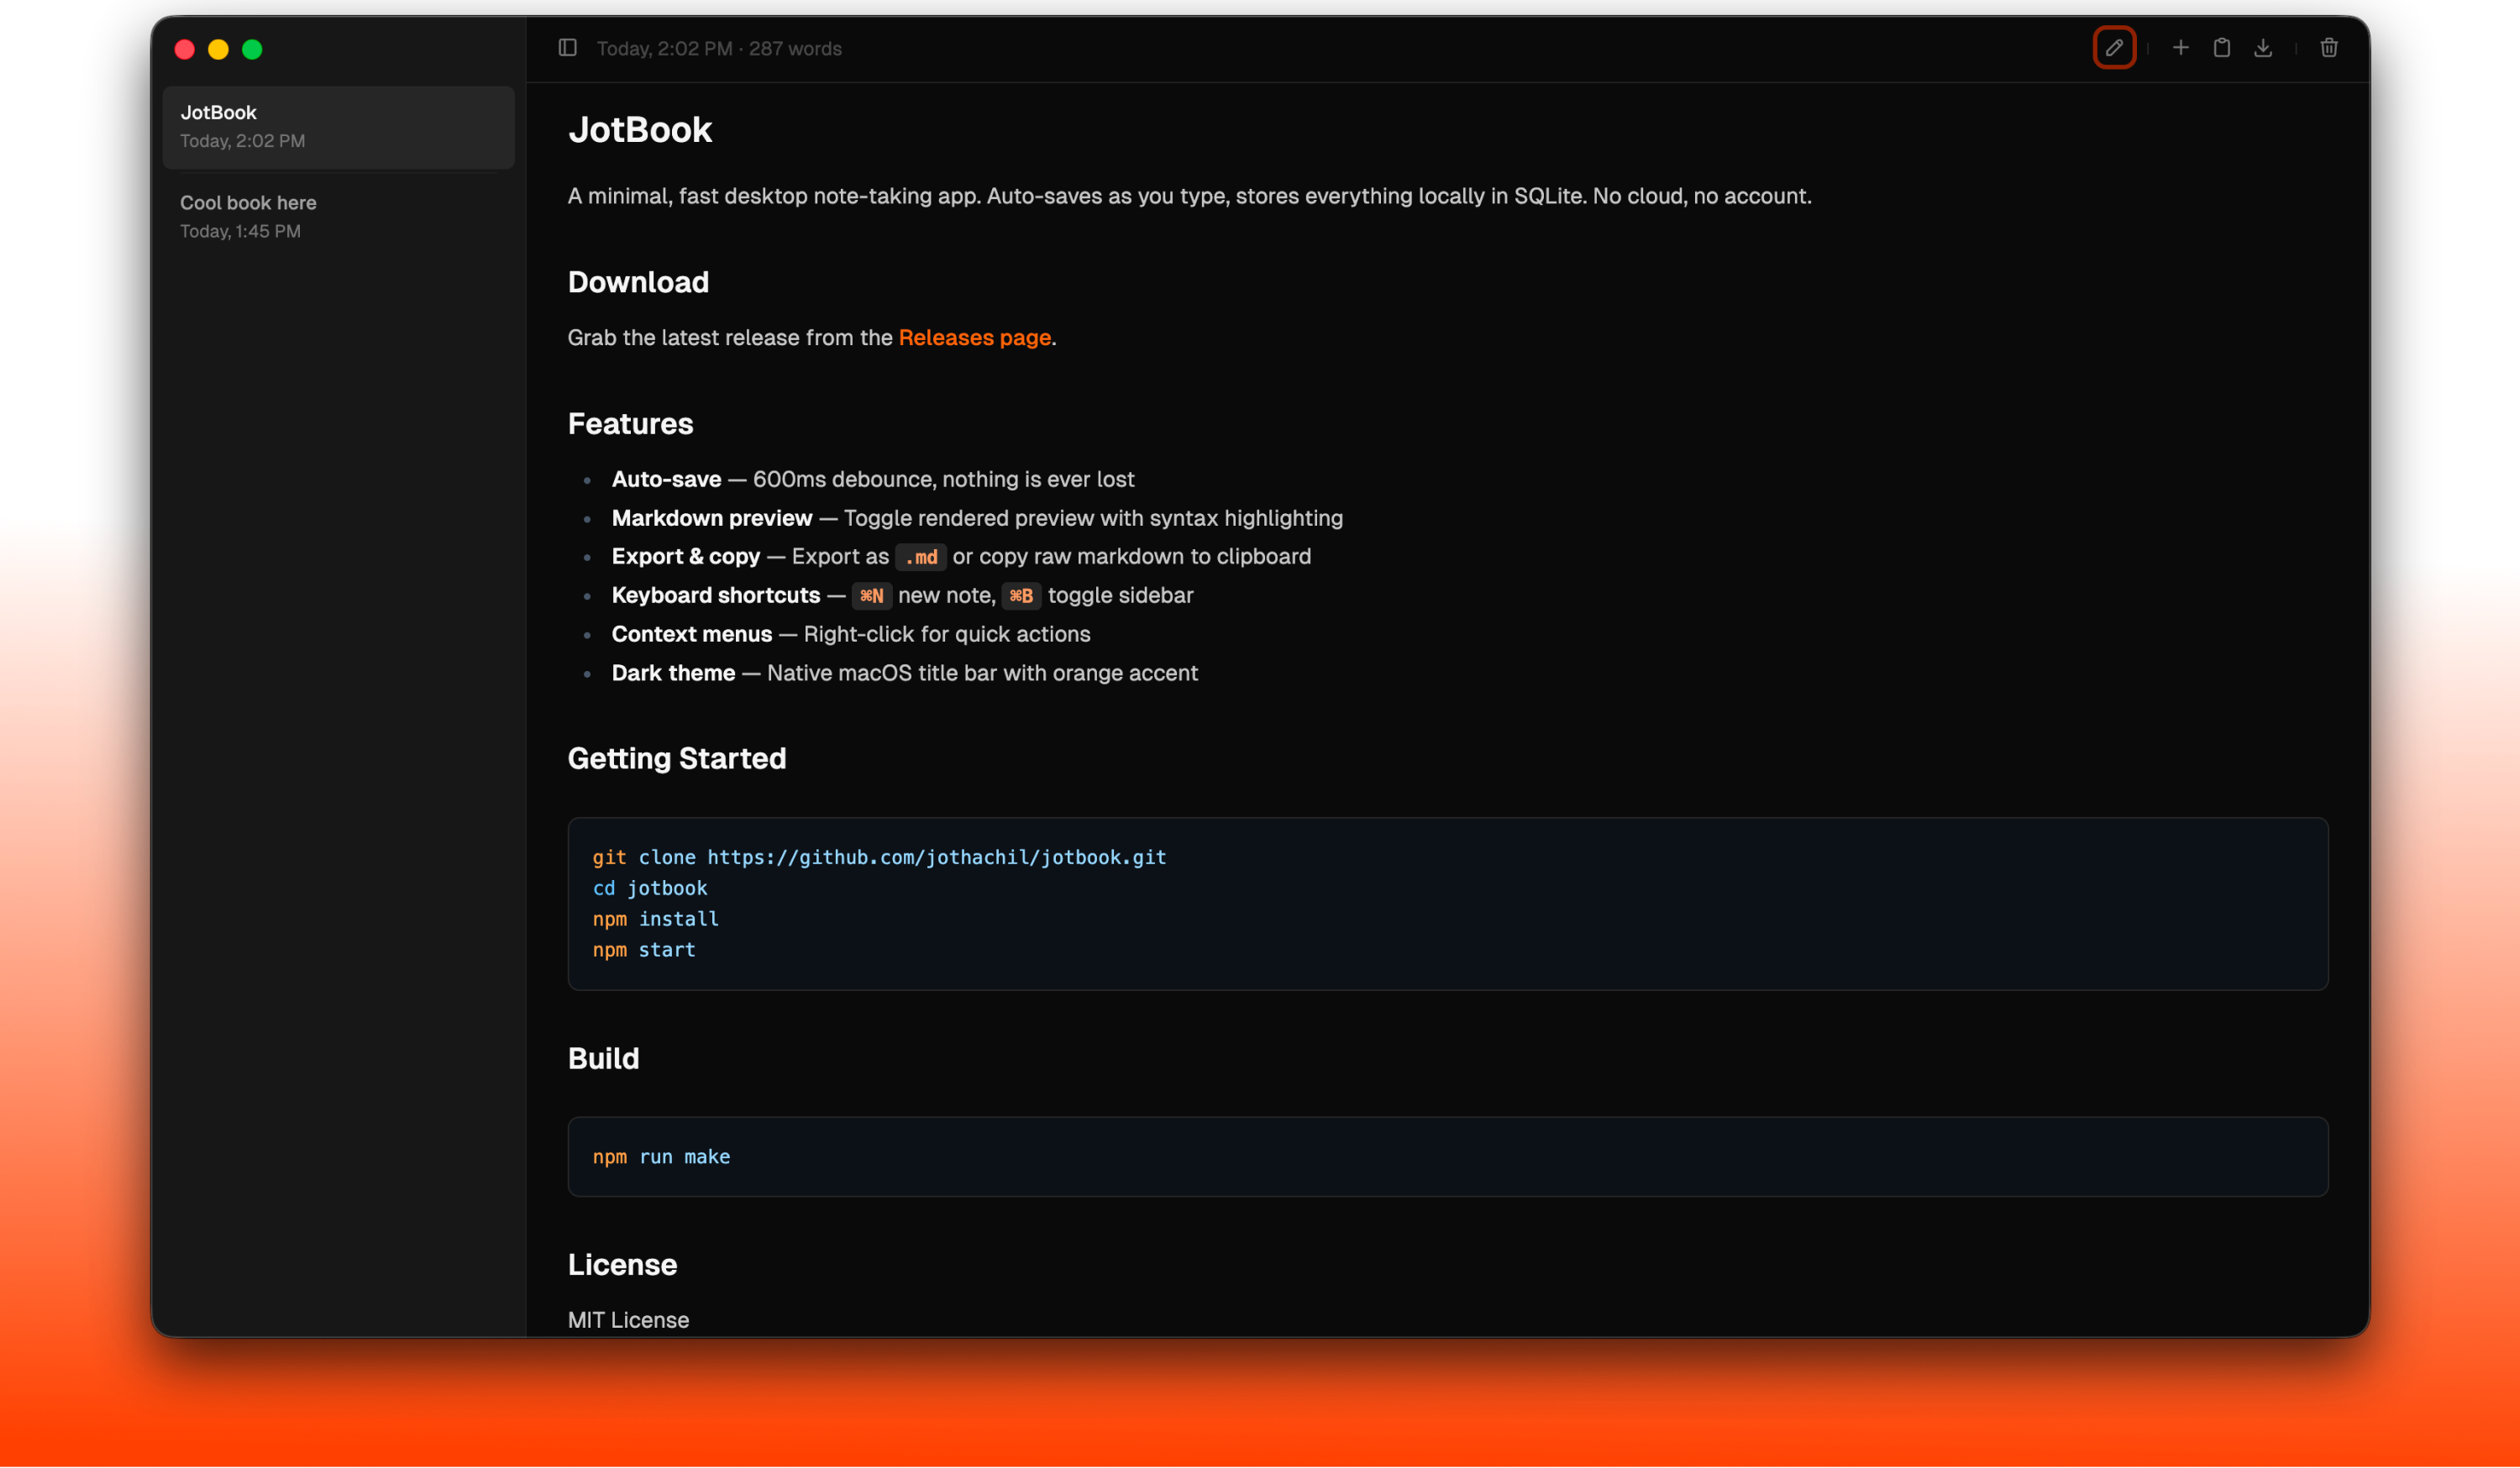Create a new note with the plus icon
The width and height of the screenshot is (2520, 1468).
tap(2180, 47)
